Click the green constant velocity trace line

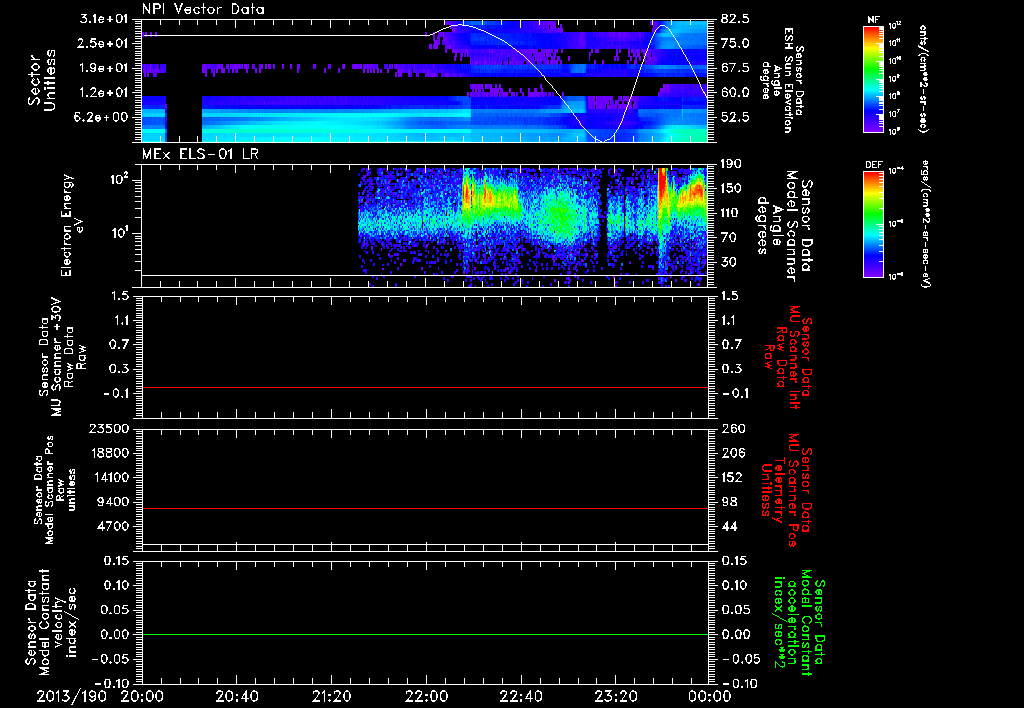tap(425, 634)
